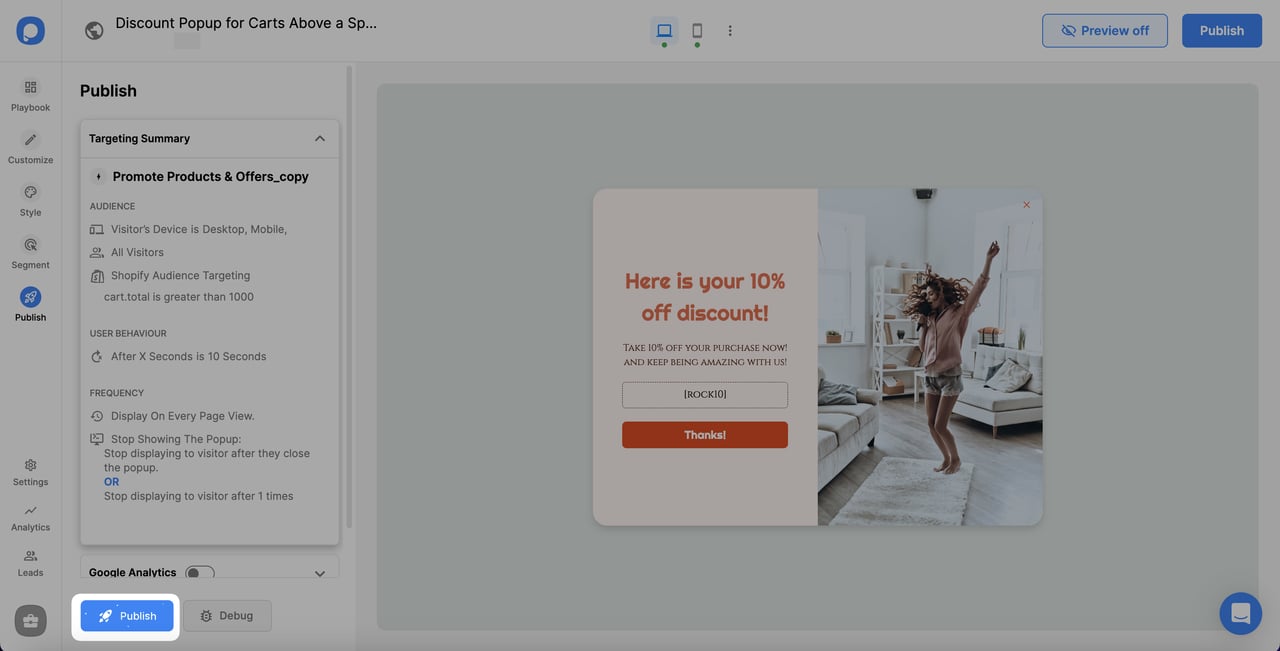This screenshot has width=1280, height=651.
Task: Click cart.total is greater than 1000
Action: click(179, 297)
